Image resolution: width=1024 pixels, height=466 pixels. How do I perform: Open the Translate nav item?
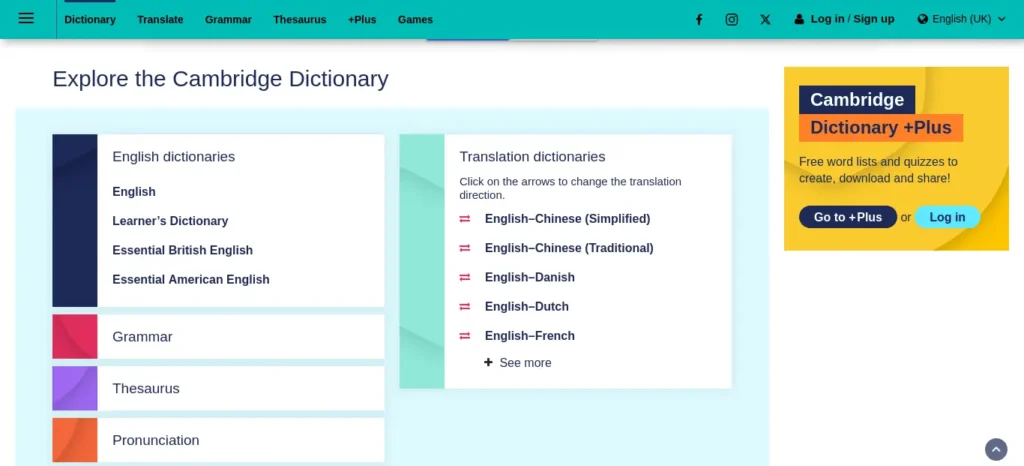[160, 20]
